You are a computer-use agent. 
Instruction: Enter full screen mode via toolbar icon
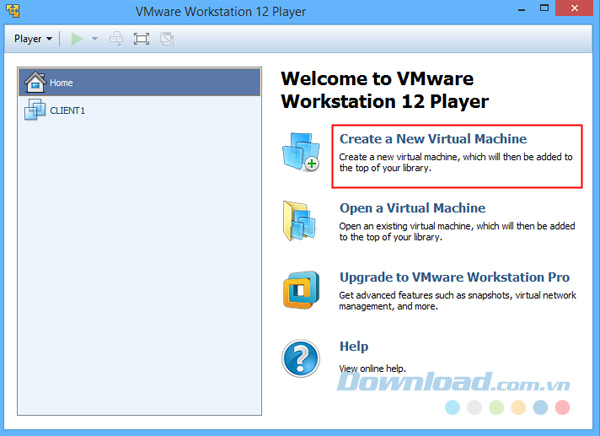tap(141, 39)
